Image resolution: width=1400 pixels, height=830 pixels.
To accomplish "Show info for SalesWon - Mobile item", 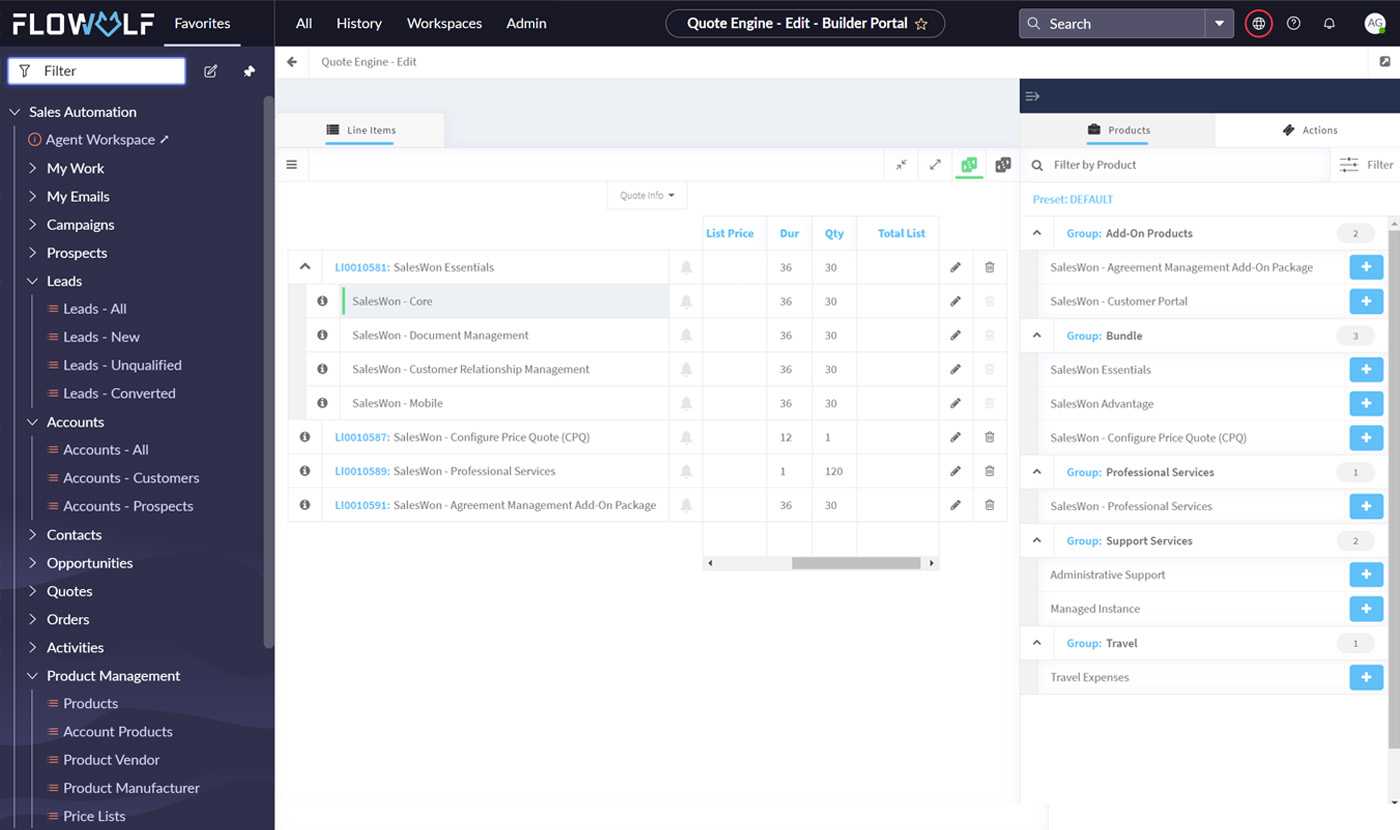I will pyautogui.click(x=322, y=403).
